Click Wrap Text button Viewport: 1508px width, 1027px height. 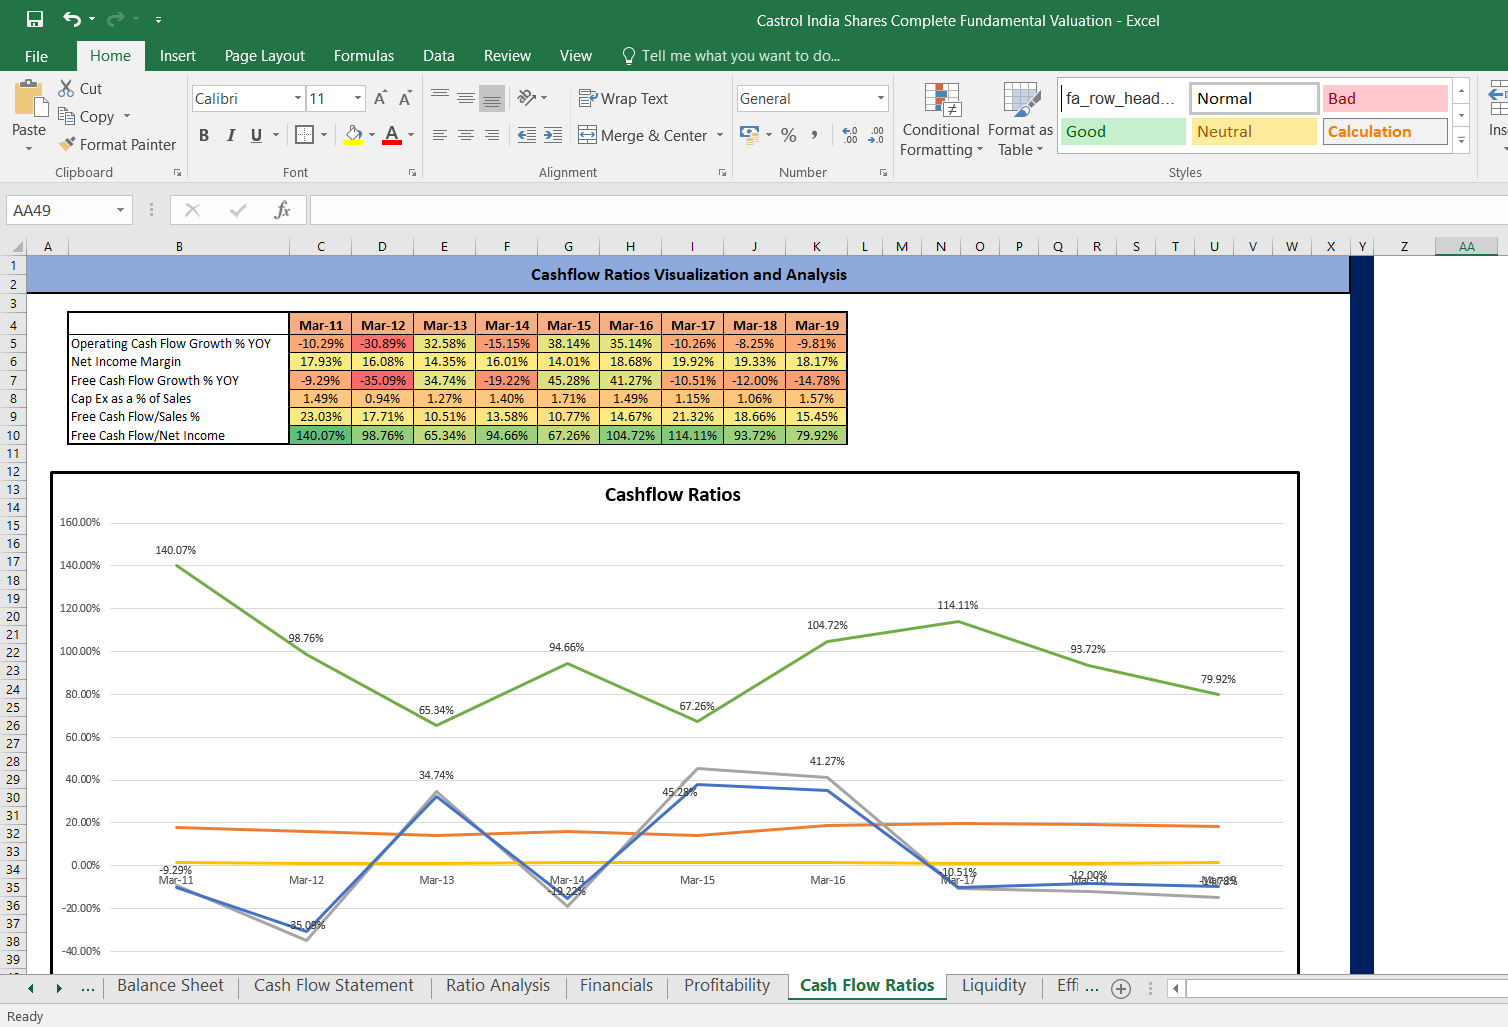coord(623,98)
